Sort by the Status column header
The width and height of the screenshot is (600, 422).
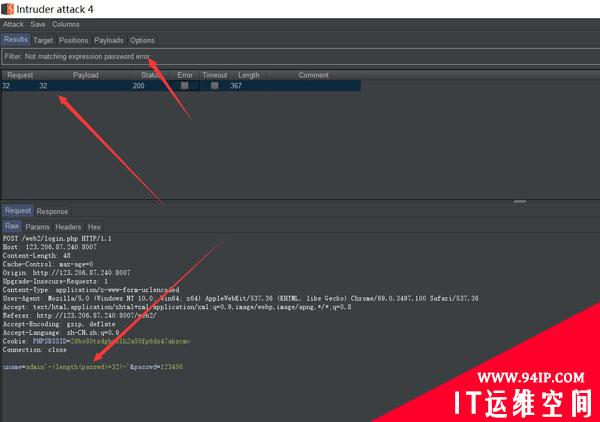(150, 75)
